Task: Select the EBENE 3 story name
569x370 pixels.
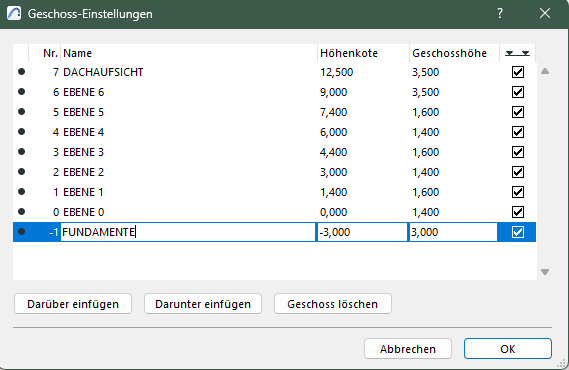Action: point(83,152)
